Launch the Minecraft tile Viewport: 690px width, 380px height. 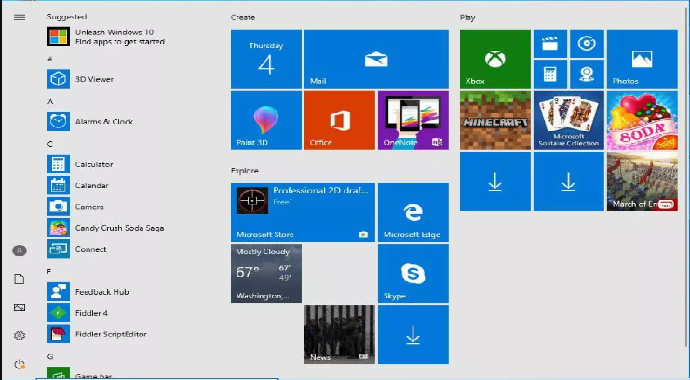[495, 121]
